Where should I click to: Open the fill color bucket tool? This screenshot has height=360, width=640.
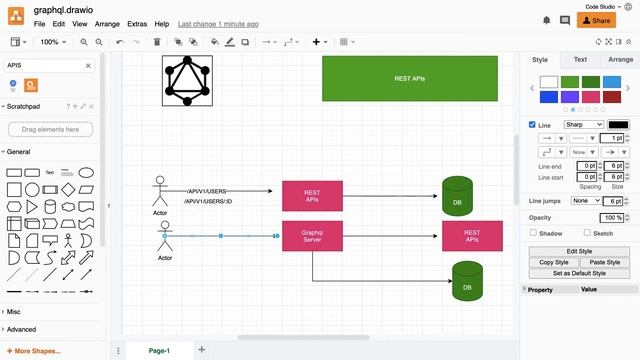coord(214,42)
